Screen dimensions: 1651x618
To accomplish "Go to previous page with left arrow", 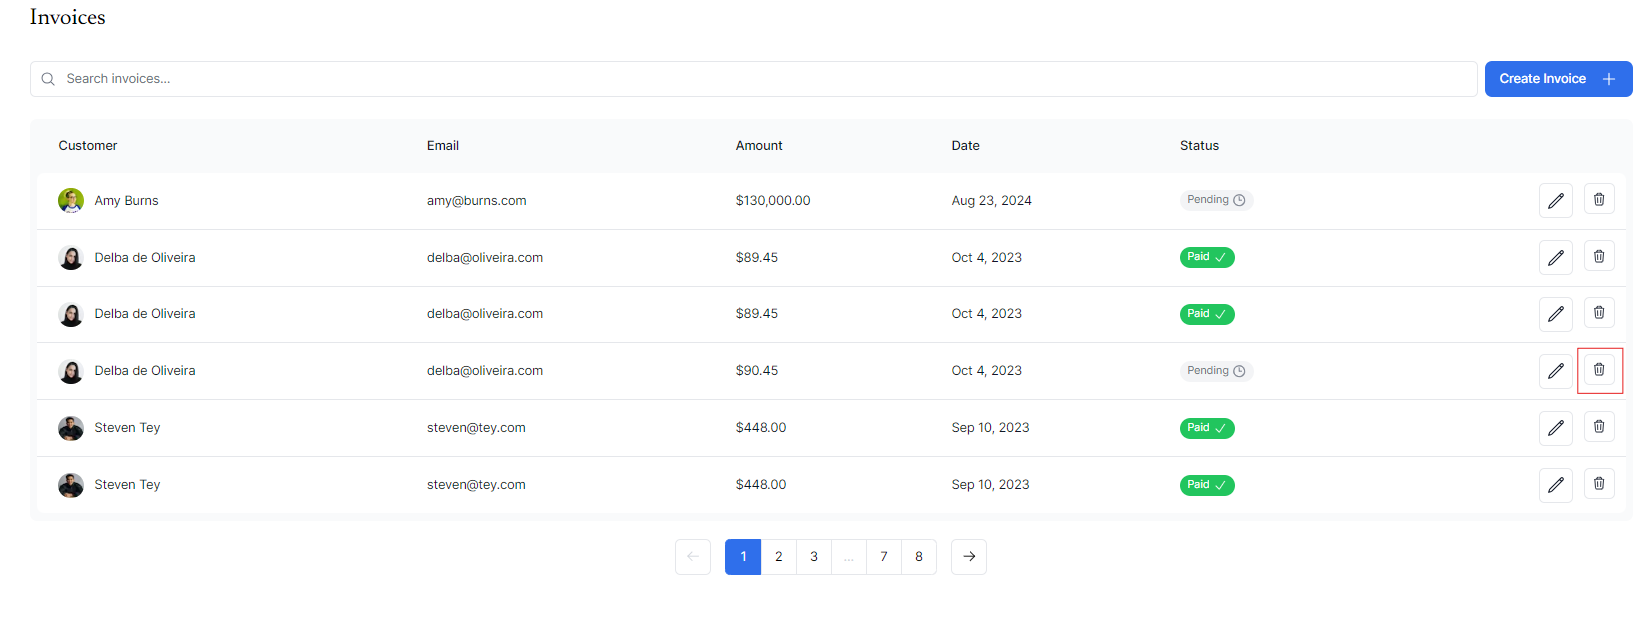I will 693,557.
